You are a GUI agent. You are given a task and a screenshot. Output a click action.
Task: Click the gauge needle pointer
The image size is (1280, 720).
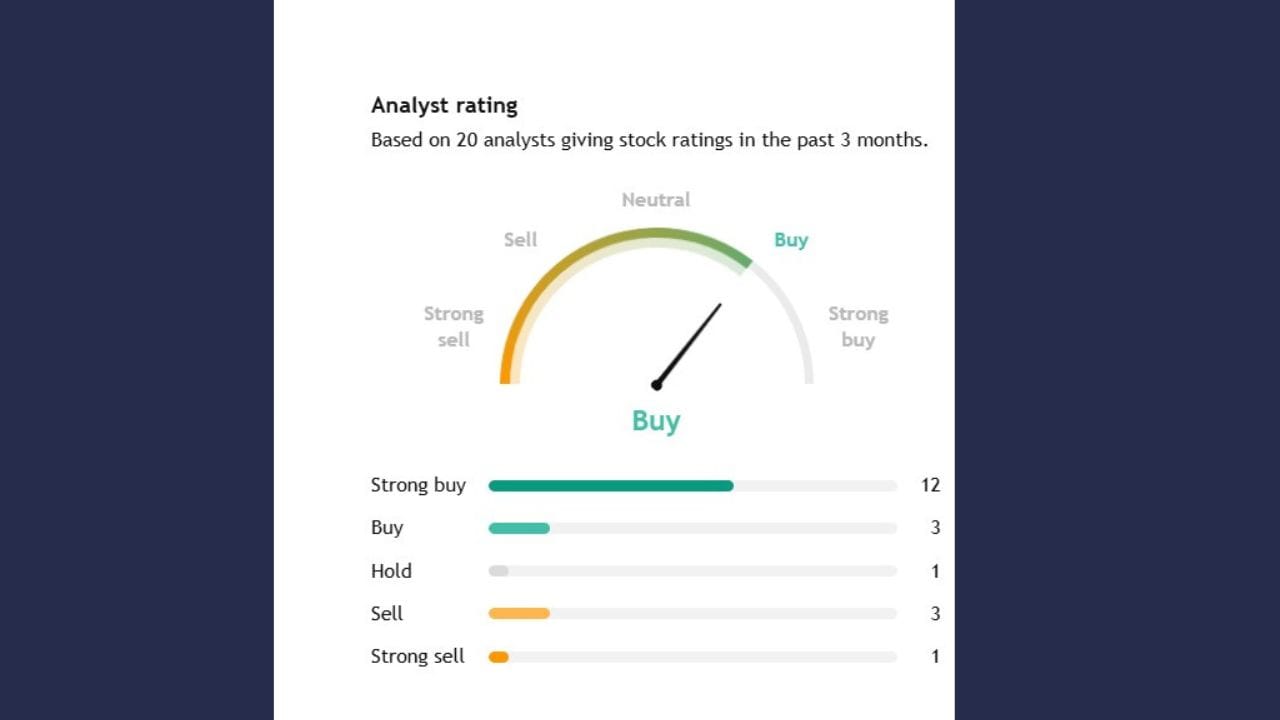[690, 343]
